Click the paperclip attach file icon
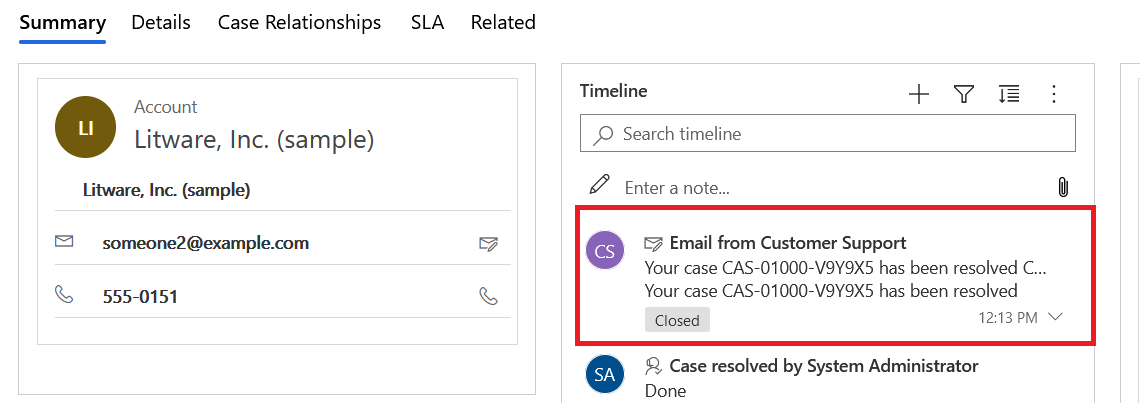Viewport: 1140px width, 403px height. pos(1063,187)
